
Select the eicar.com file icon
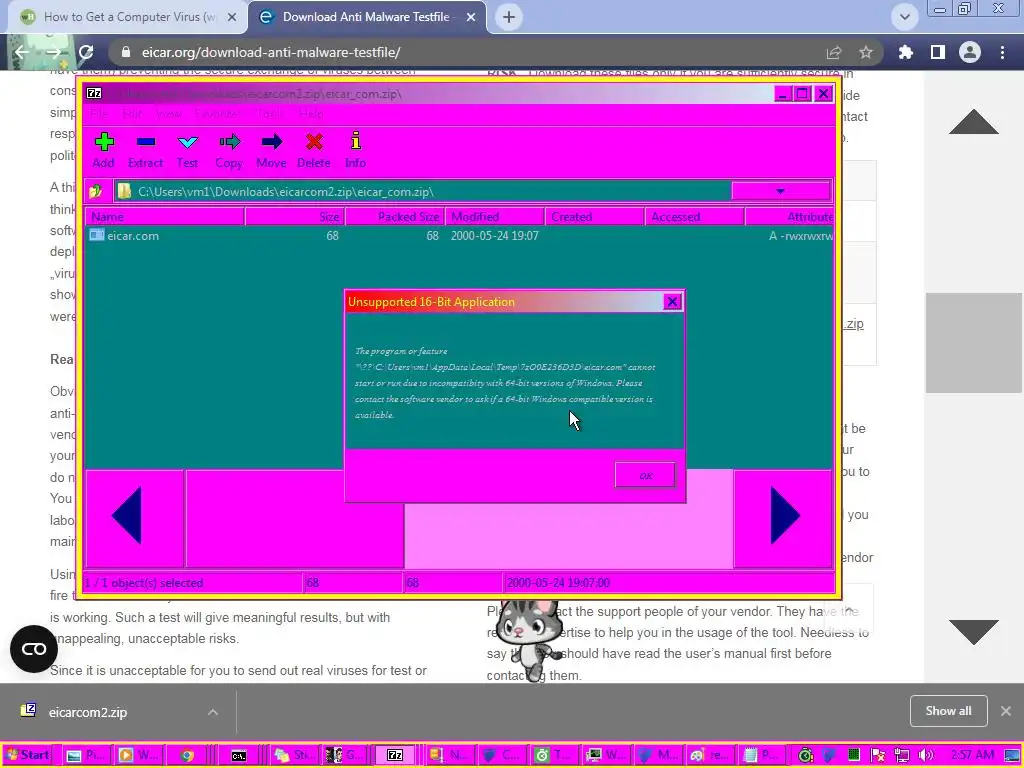tap(97, 235)
